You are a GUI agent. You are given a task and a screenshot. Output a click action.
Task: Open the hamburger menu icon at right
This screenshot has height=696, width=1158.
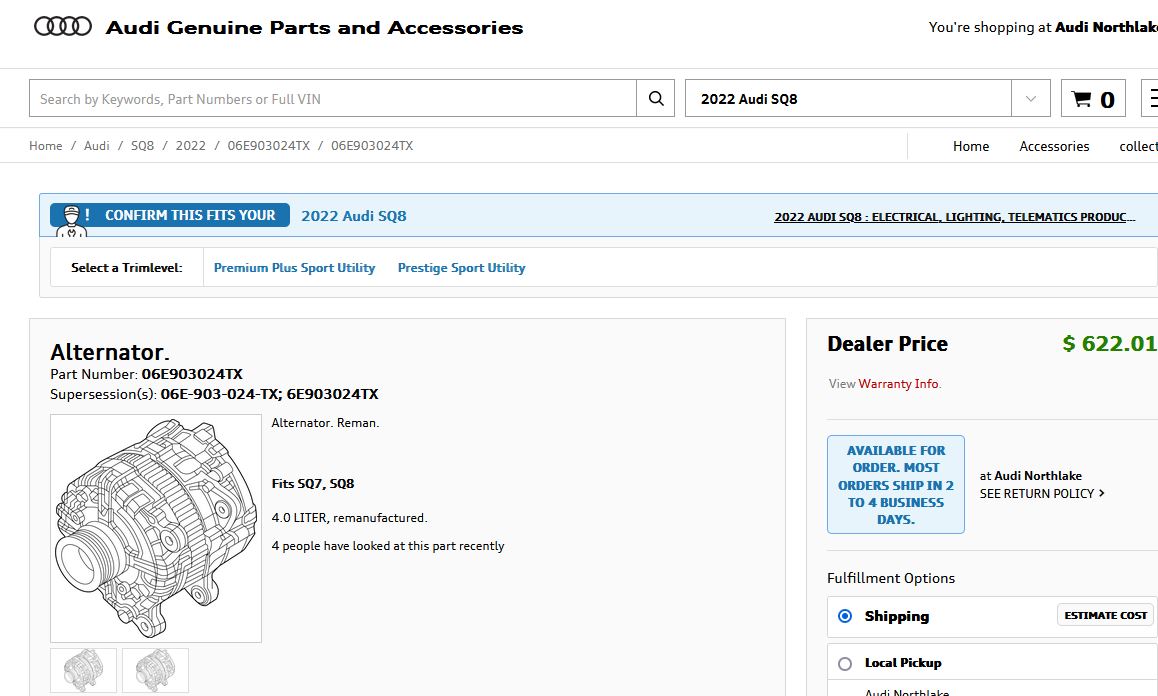(1152, 98)
